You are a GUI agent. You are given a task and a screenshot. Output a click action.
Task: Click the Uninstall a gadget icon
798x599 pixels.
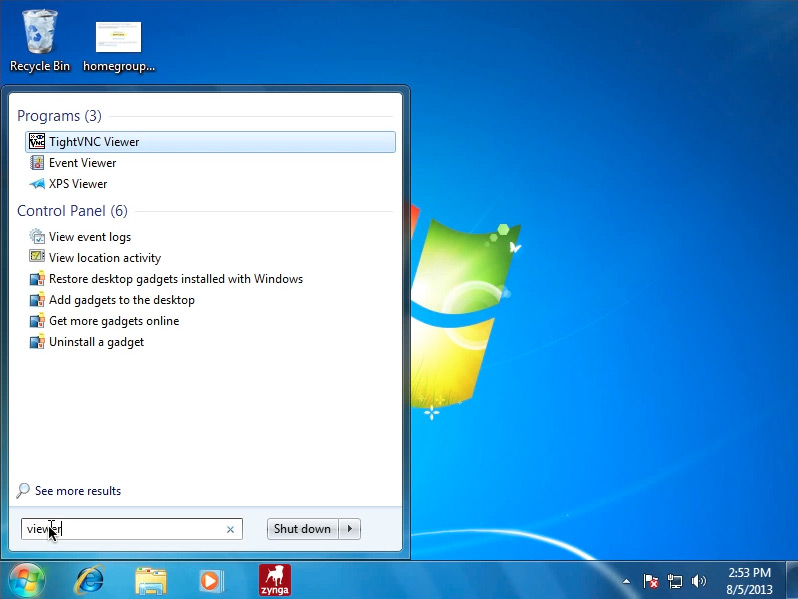point(37,341)
